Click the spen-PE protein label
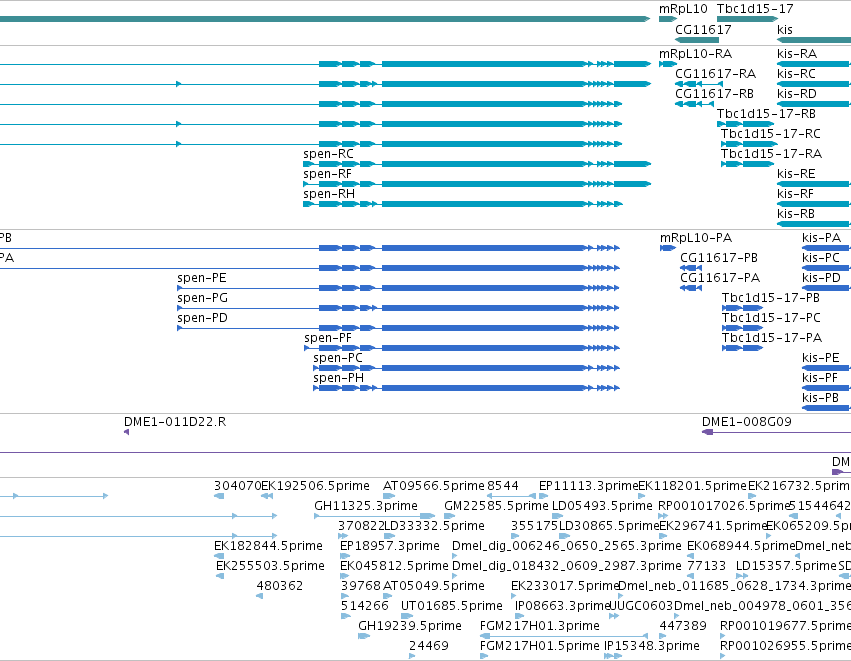This screenshot has height=661, width=851. (201, 278)
